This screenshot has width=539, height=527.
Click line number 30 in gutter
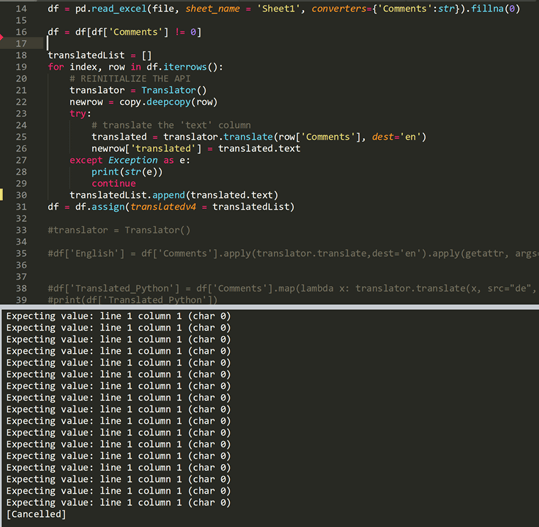21,195
